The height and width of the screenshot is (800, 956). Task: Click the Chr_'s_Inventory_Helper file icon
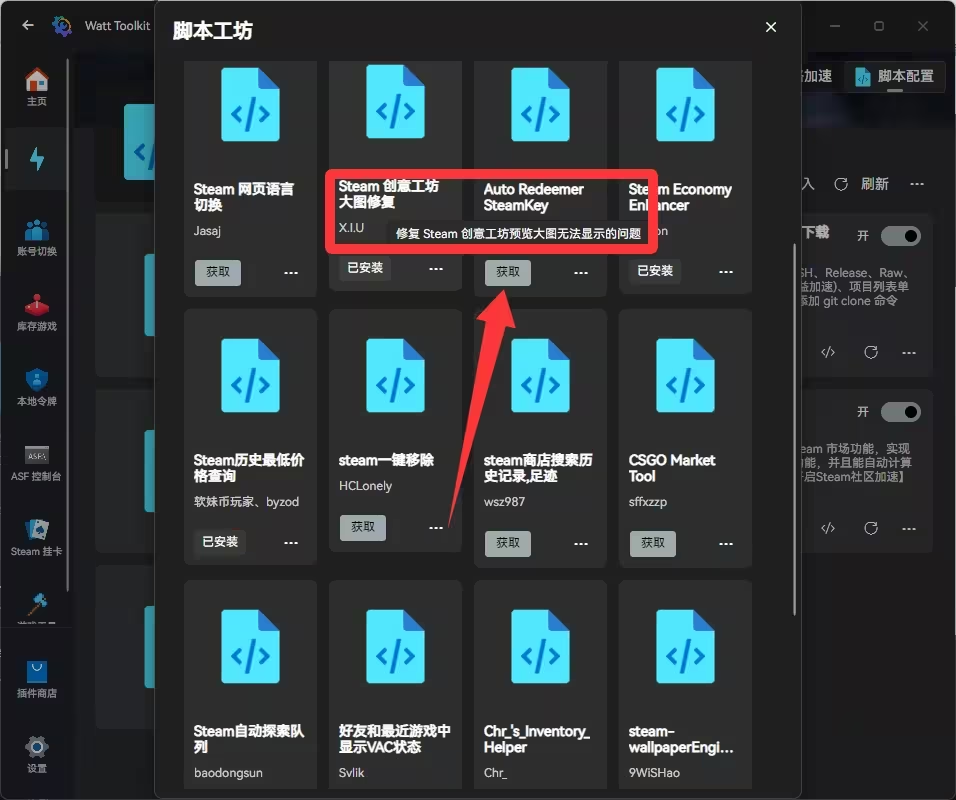click(540, 646)
